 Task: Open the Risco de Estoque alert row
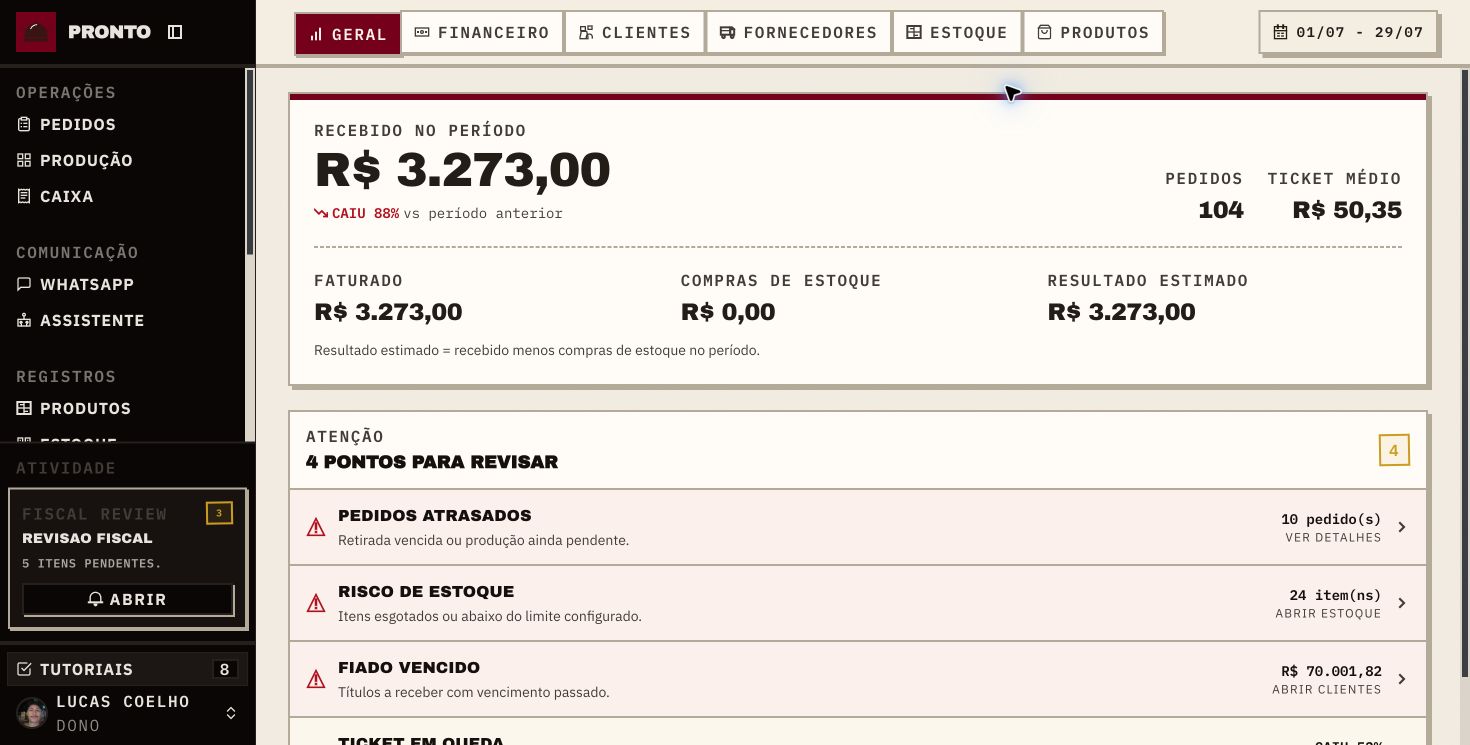[x=858, y=603]
